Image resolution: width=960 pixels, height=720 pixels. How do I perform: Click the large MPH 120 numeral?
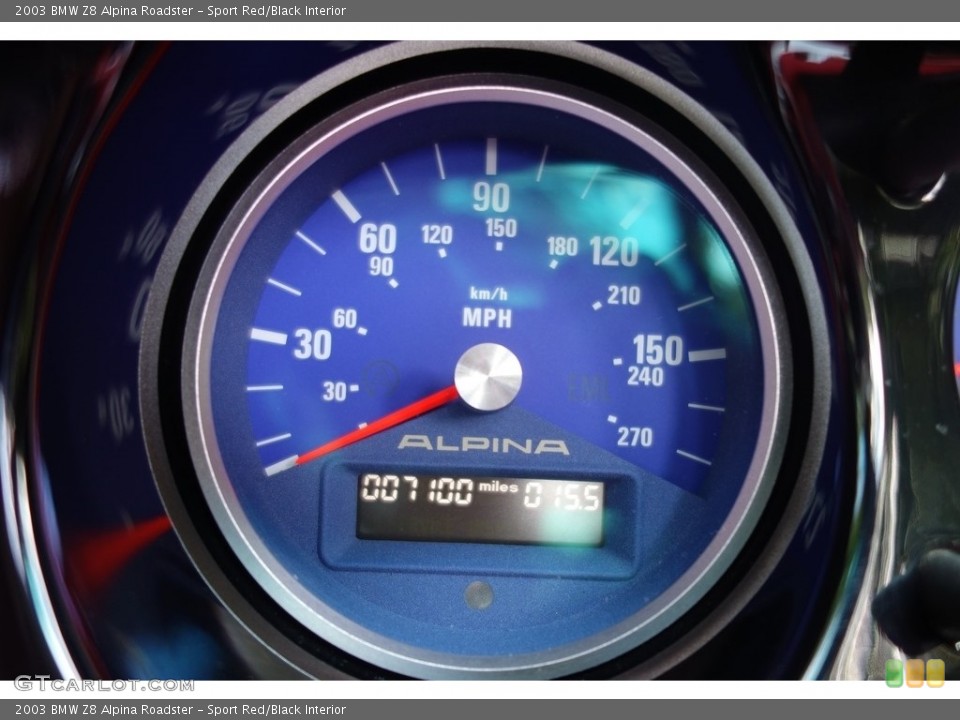[x=613, y=252]
